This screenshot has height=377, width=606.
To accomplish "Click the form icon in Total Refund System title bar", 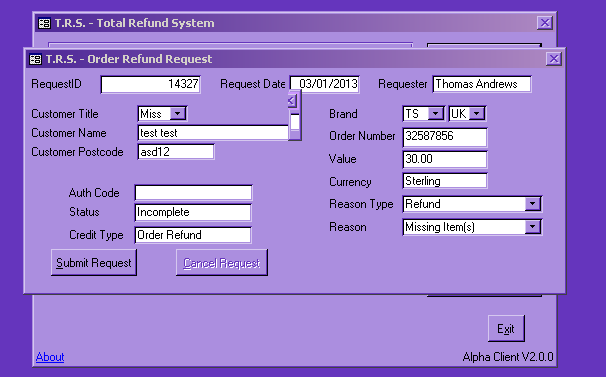I will click(44, 23).
